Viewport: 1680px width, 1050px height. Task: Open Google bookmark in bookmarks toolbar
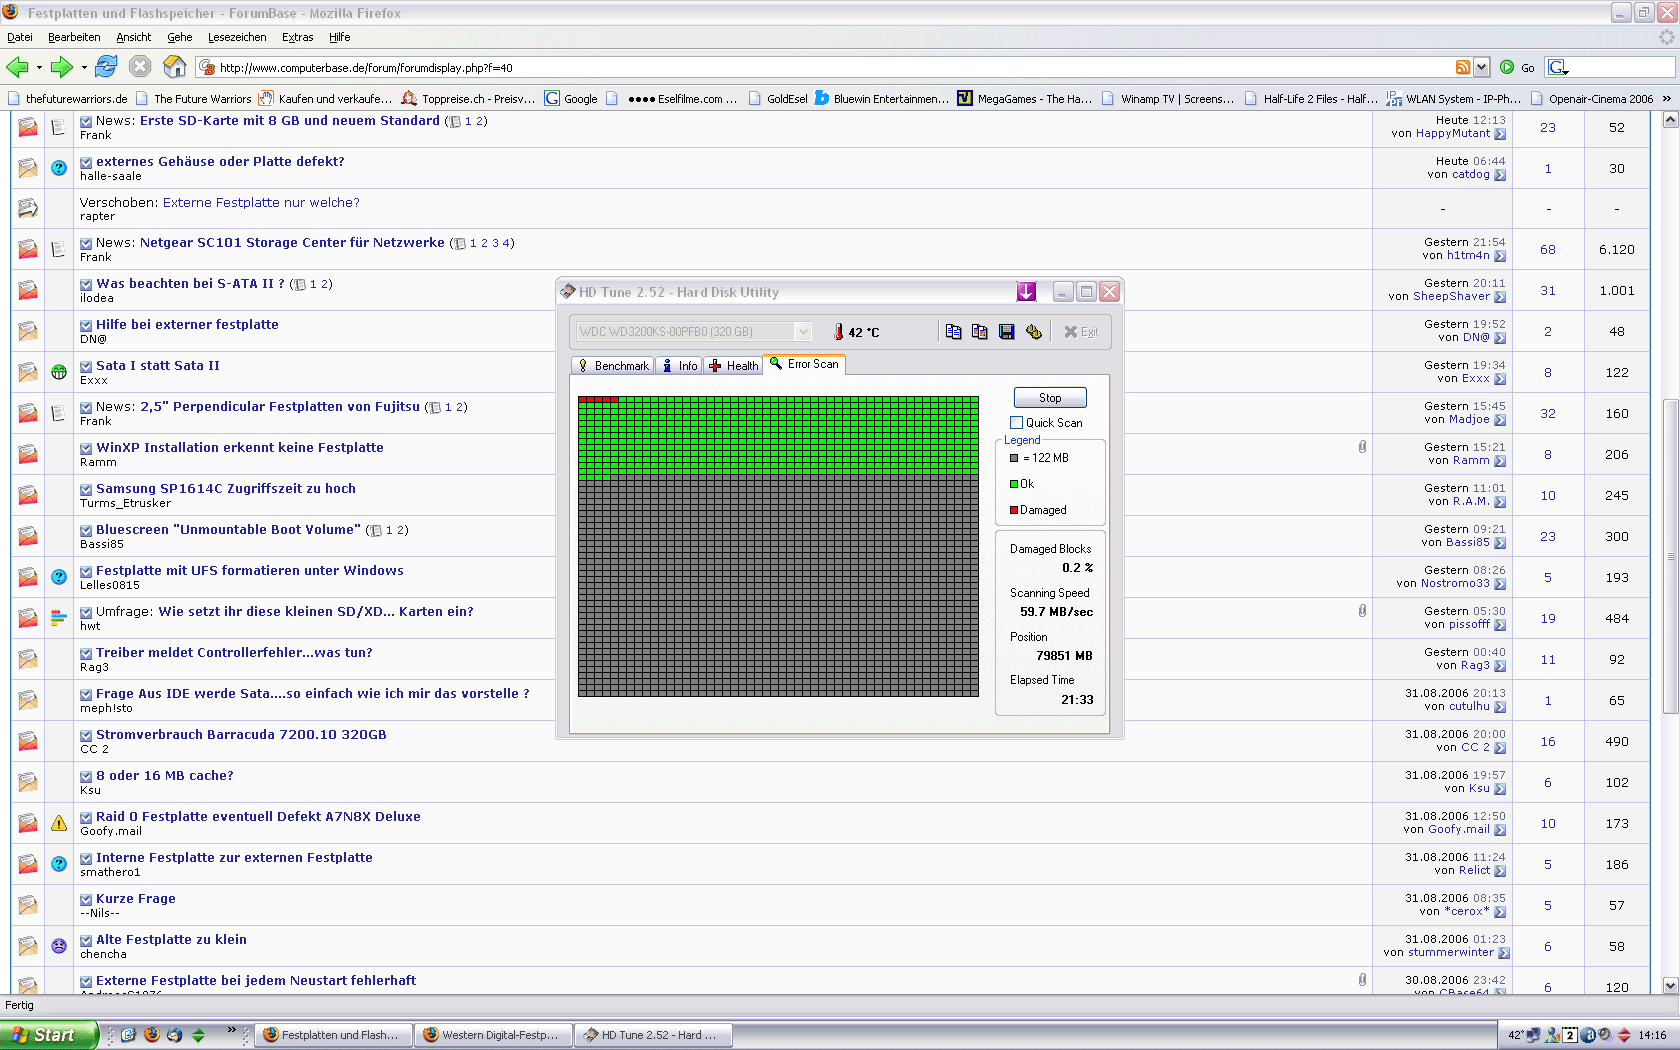tap(571, 99)
